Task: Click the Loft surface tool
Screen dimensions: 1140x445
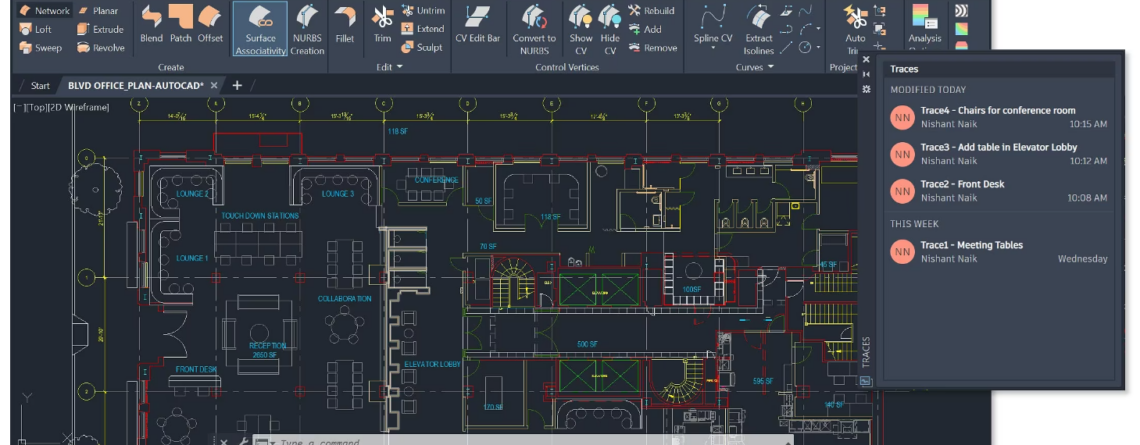Action: tap(36, 30)
